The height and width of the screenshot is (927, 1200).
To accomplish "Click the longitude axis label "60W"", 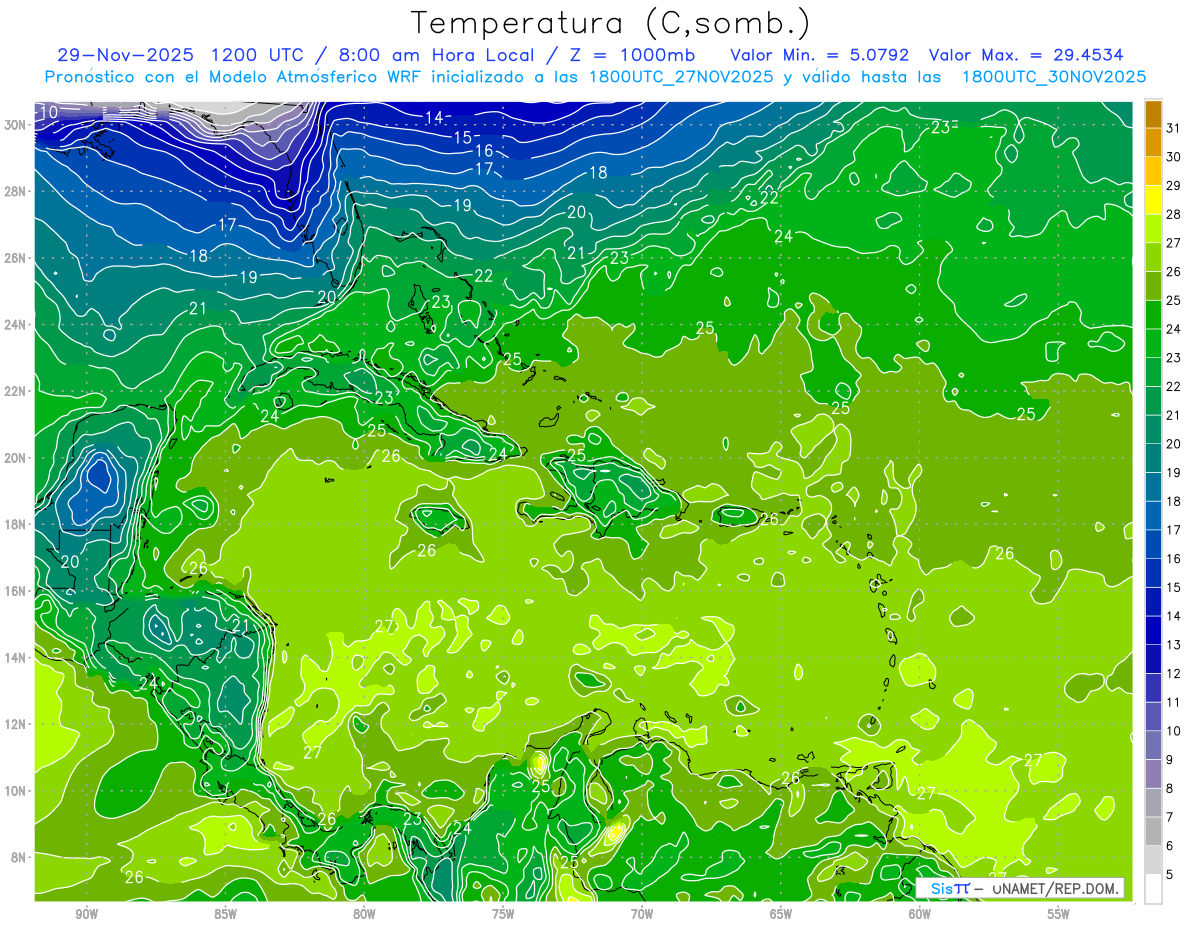I will tap(920, 914).
